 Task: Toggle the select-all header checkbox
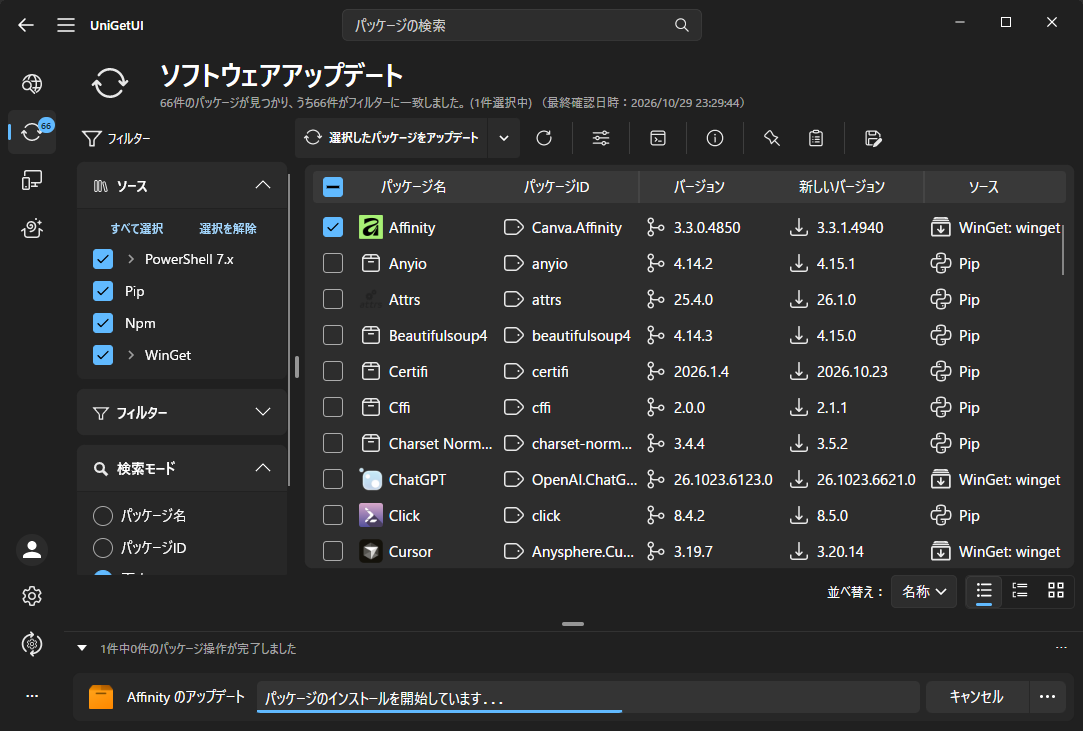333,187
